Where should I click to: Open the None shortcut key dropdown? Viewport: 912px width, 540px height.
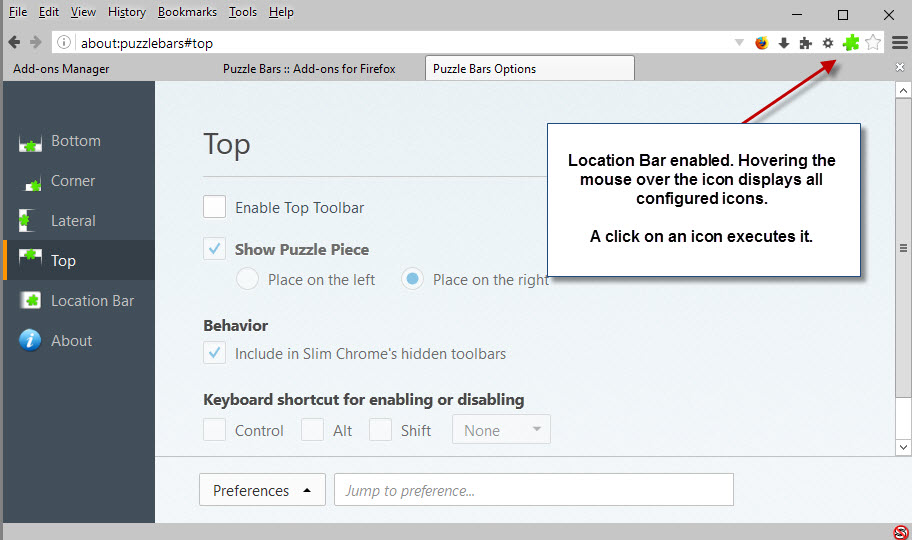(501, 429)
